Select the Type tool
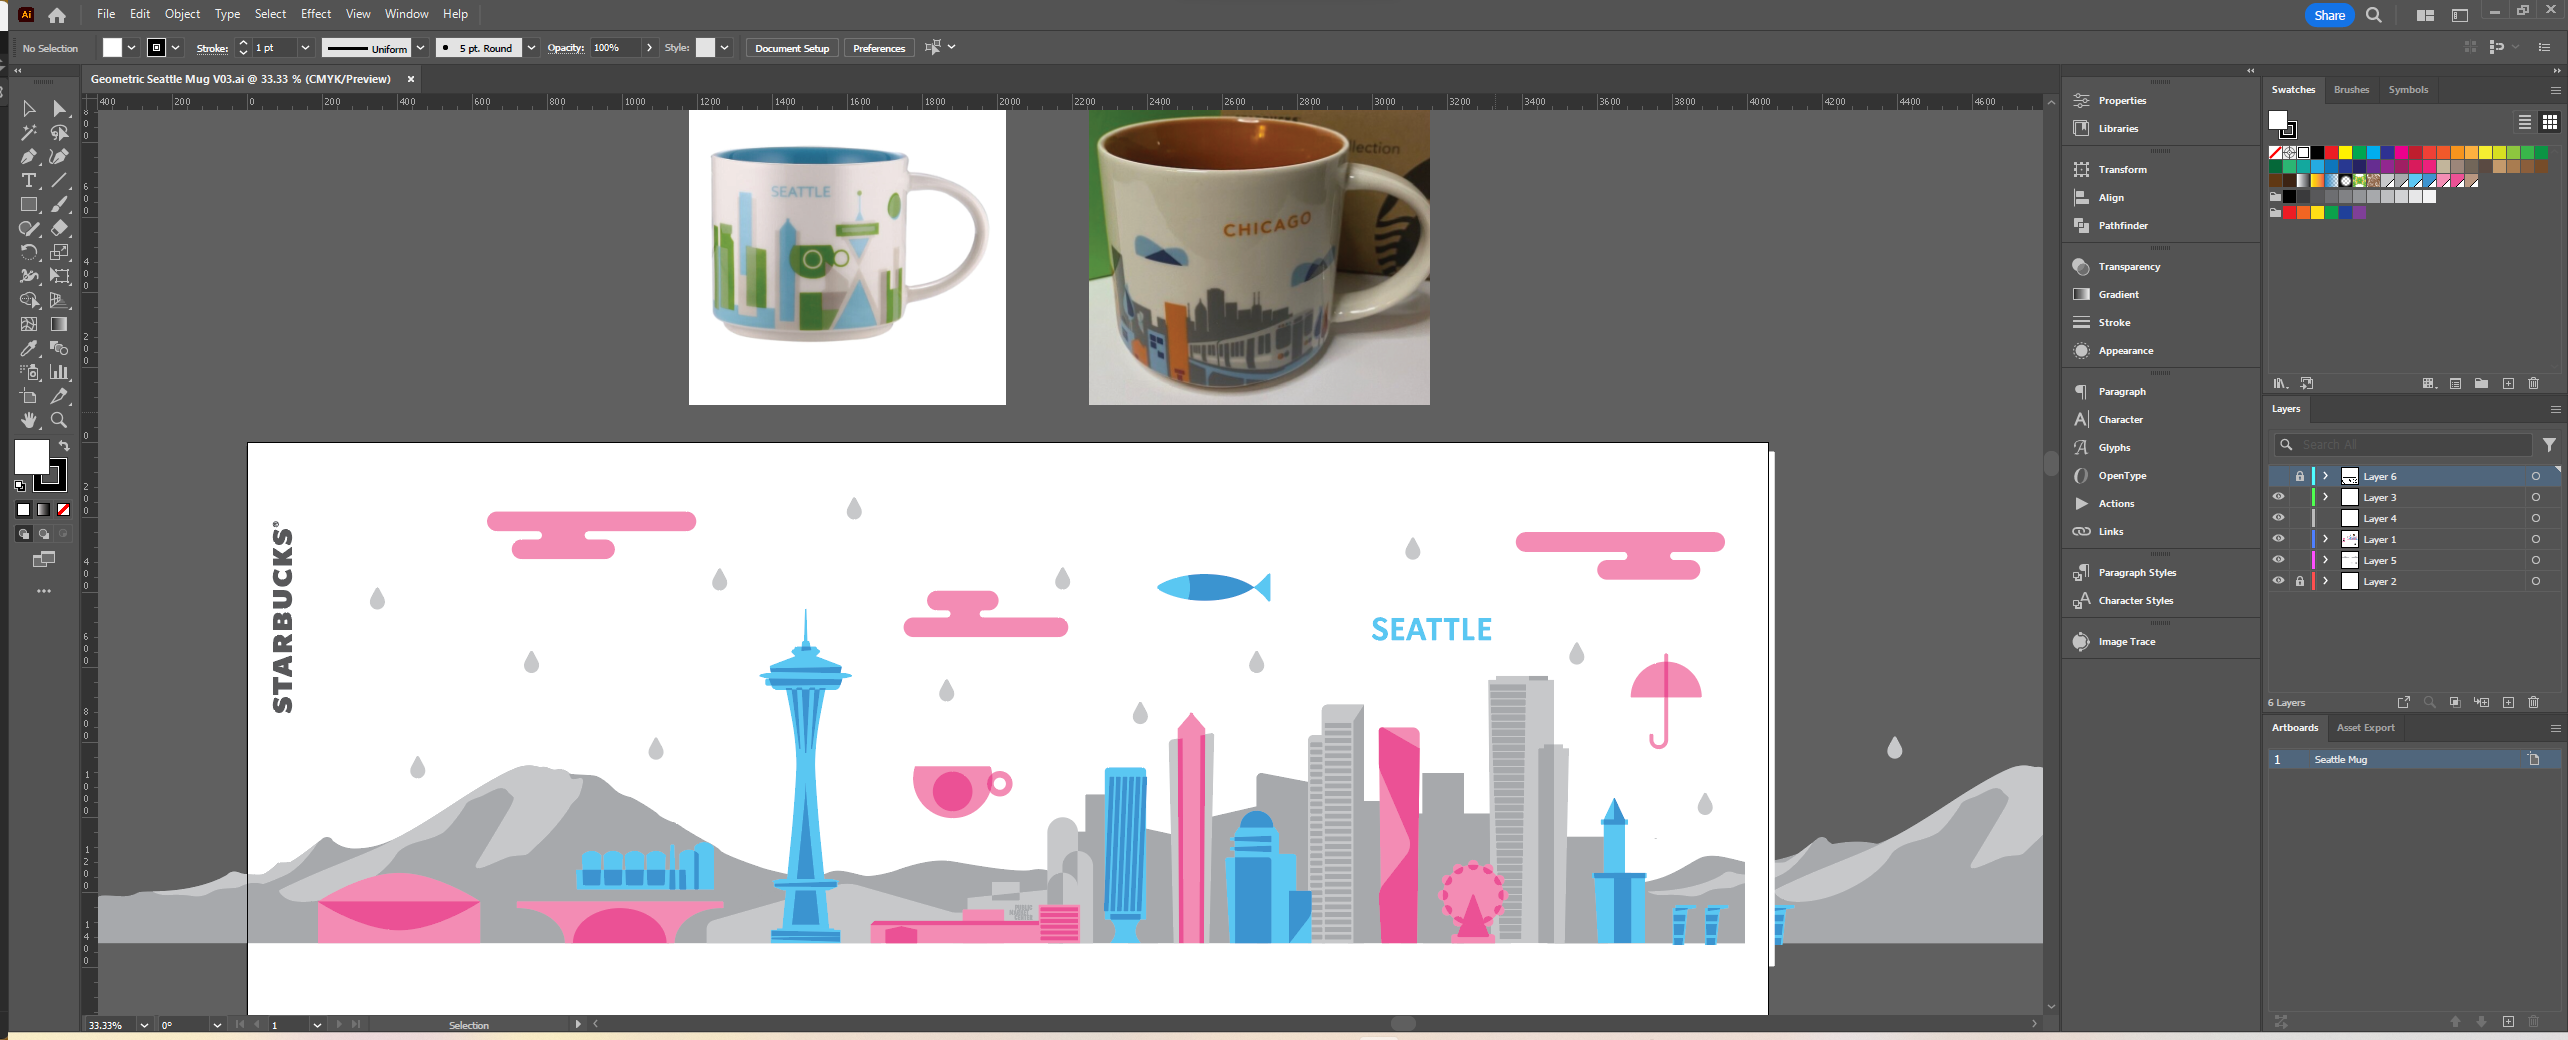The image size is (2568, 1040). tap(28, 181)
